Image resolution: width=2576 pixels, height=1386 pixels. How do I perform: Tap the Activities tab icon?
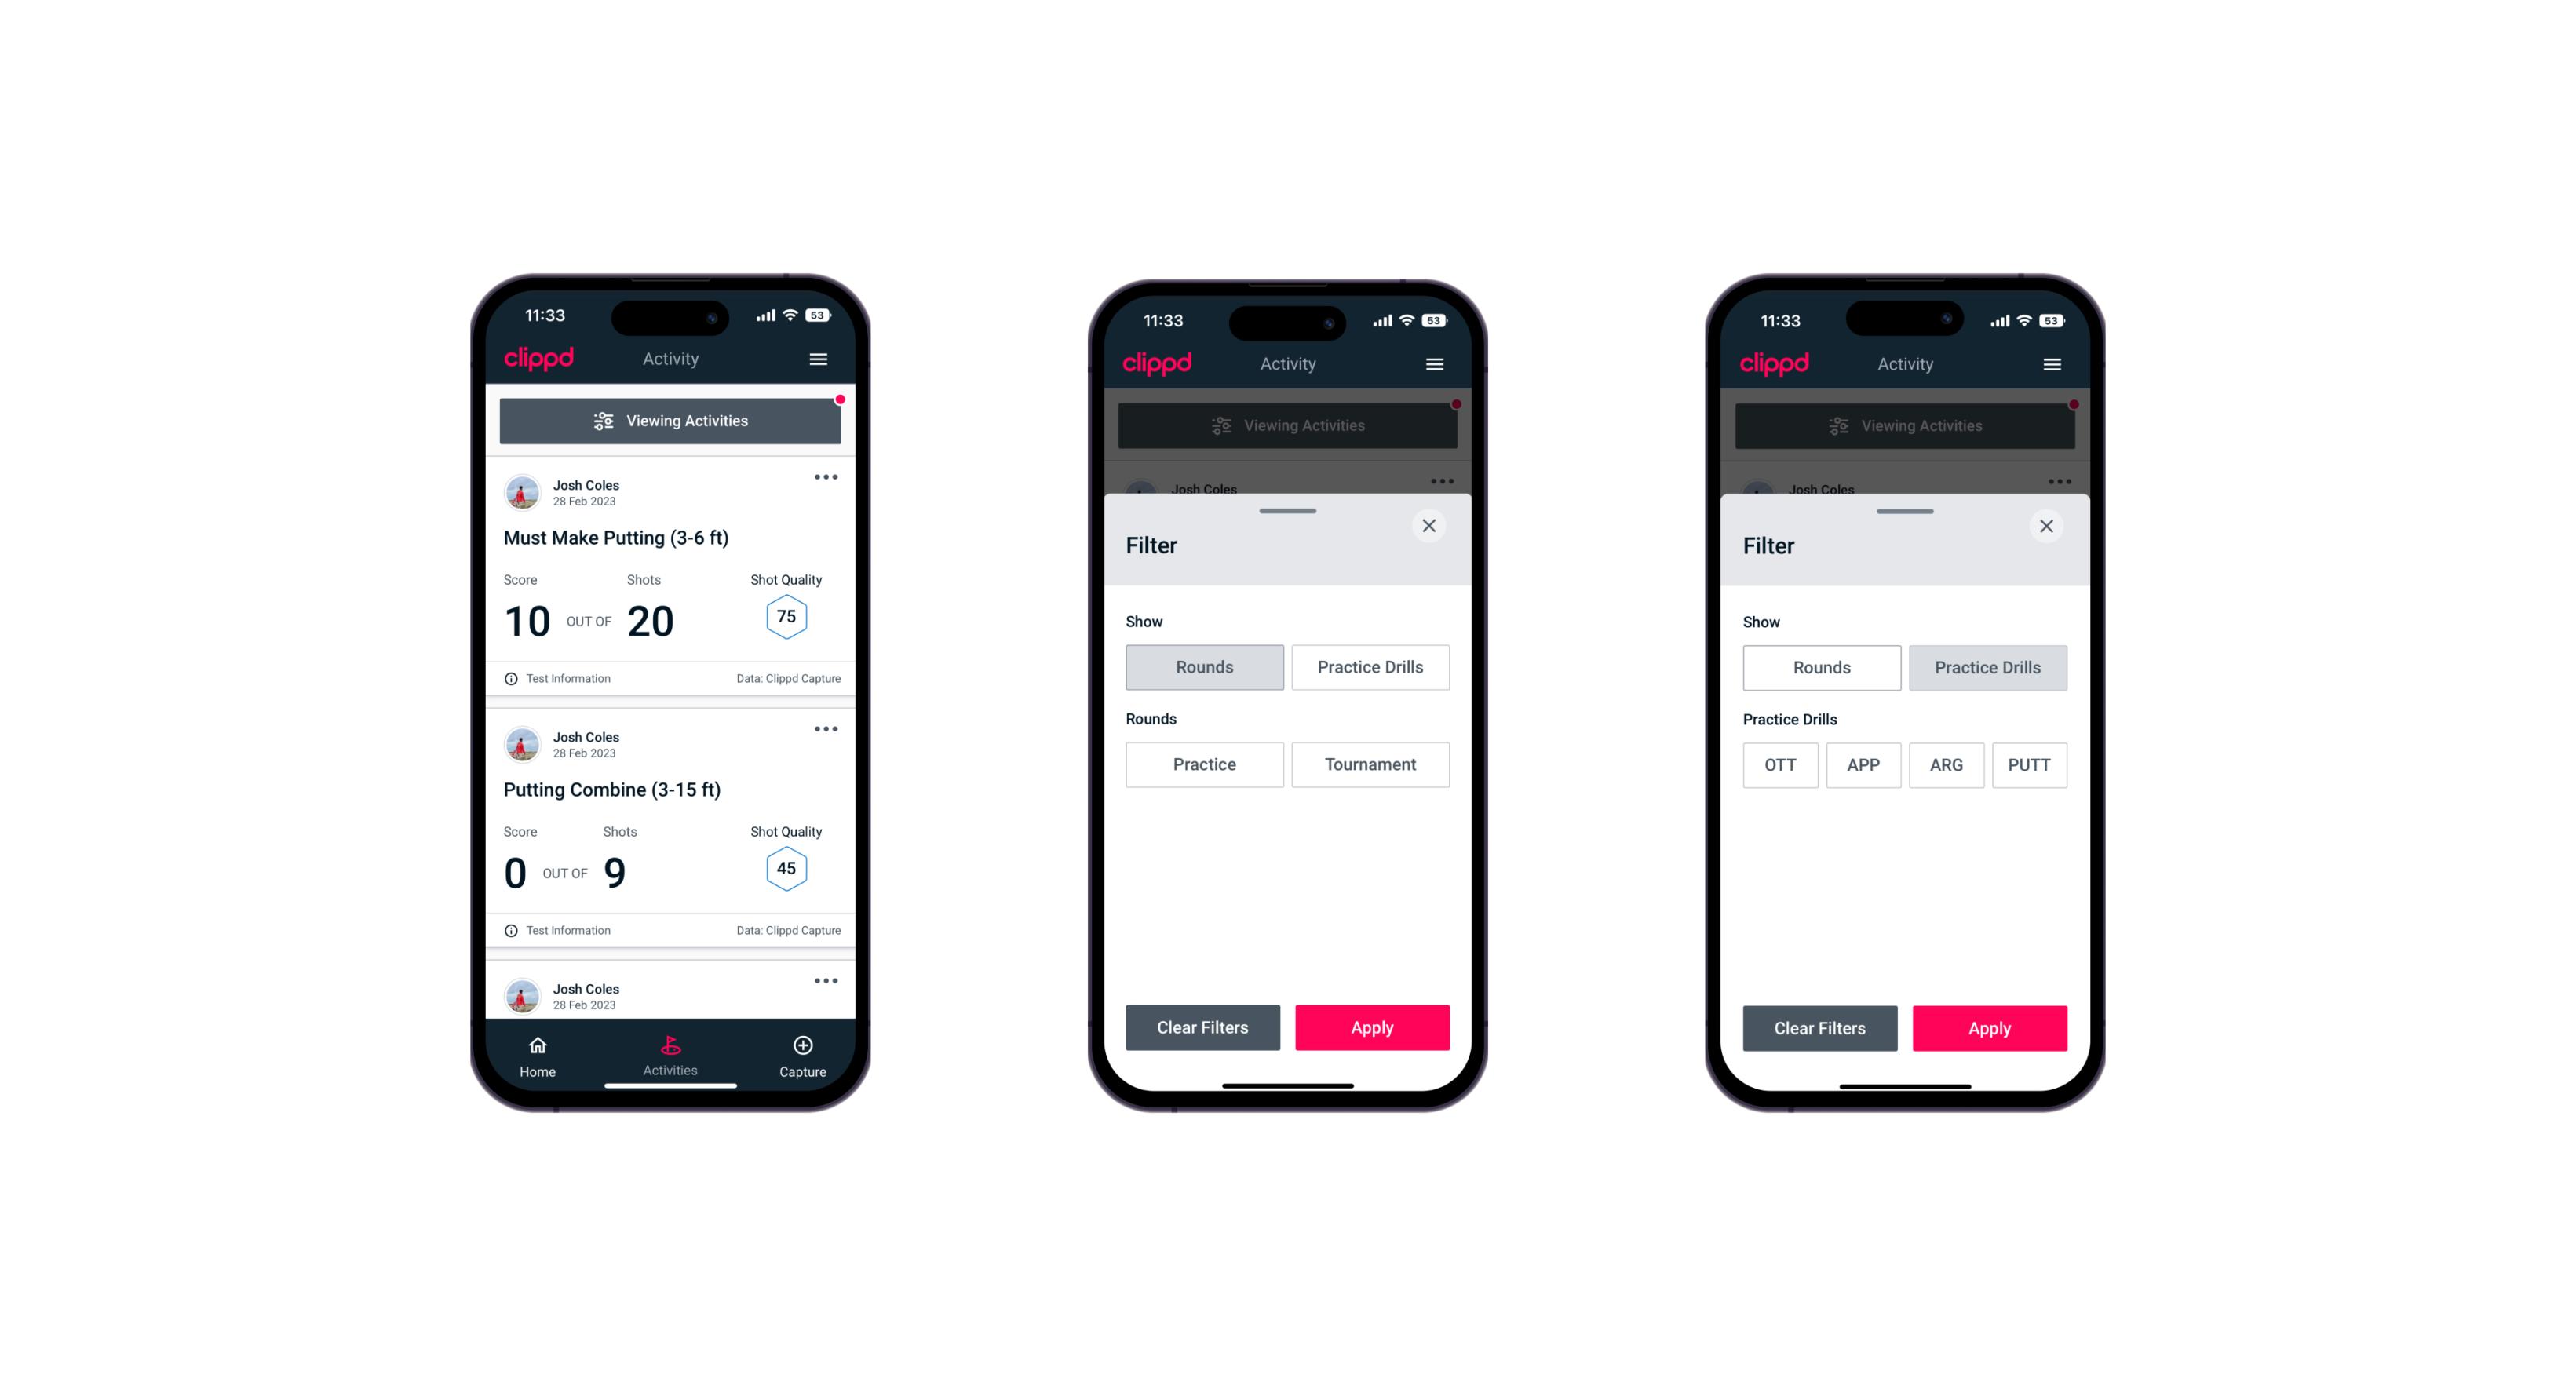pos(671,1046)
